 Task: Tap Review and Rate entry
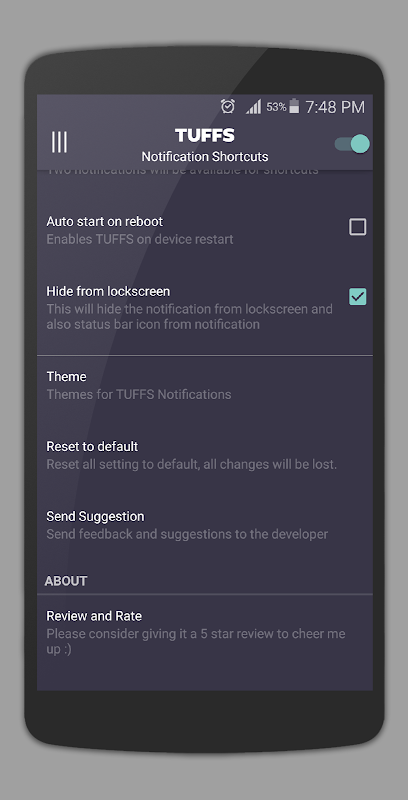pyautogui.click(x=205, y=633)
